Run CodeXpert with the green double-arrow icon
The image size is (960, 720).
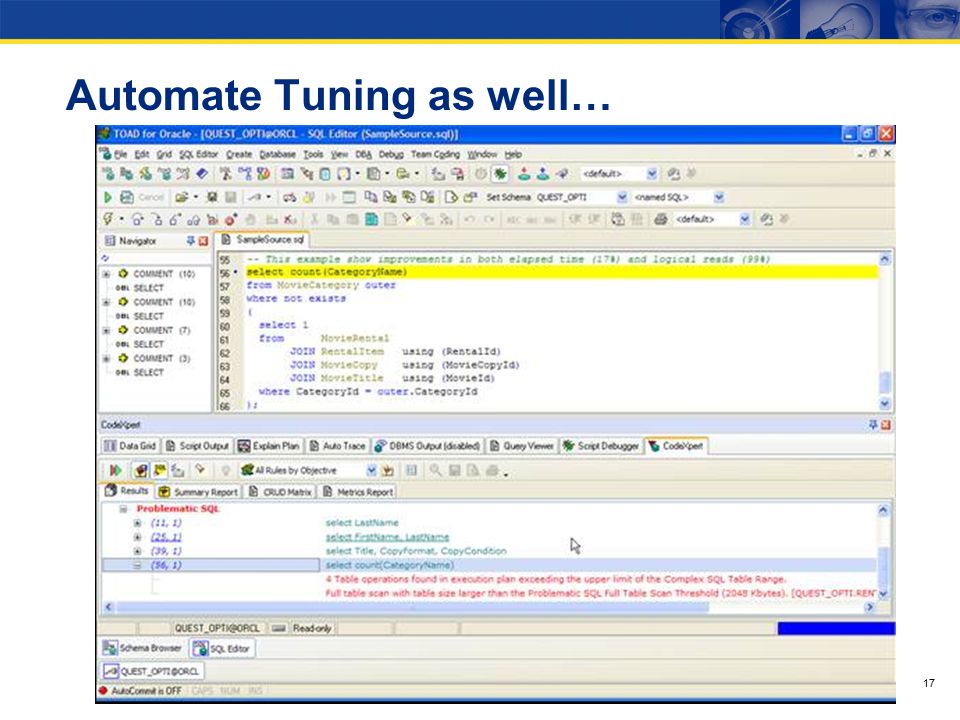115,470
